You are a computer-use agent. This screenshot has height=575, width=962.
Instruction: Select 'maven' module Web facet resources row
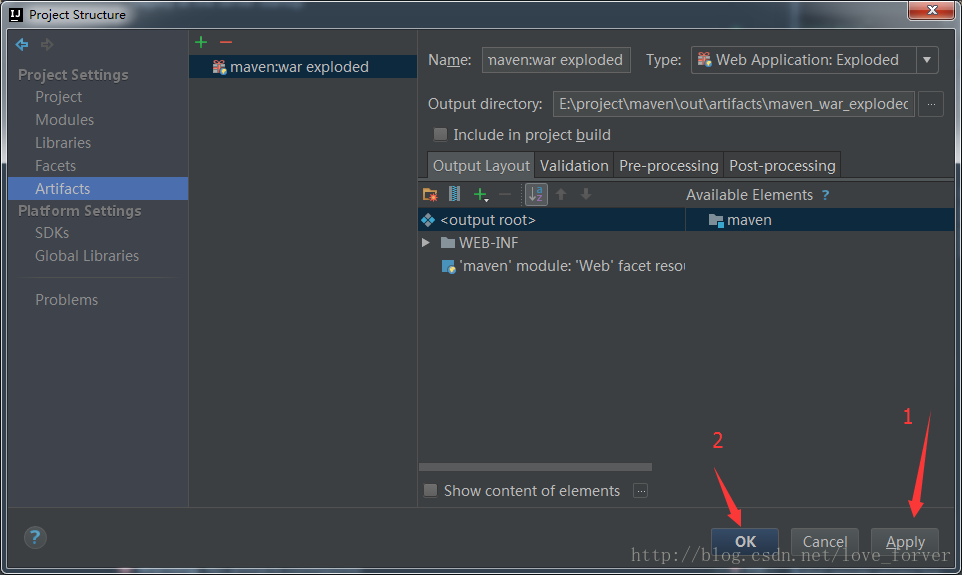552,266
